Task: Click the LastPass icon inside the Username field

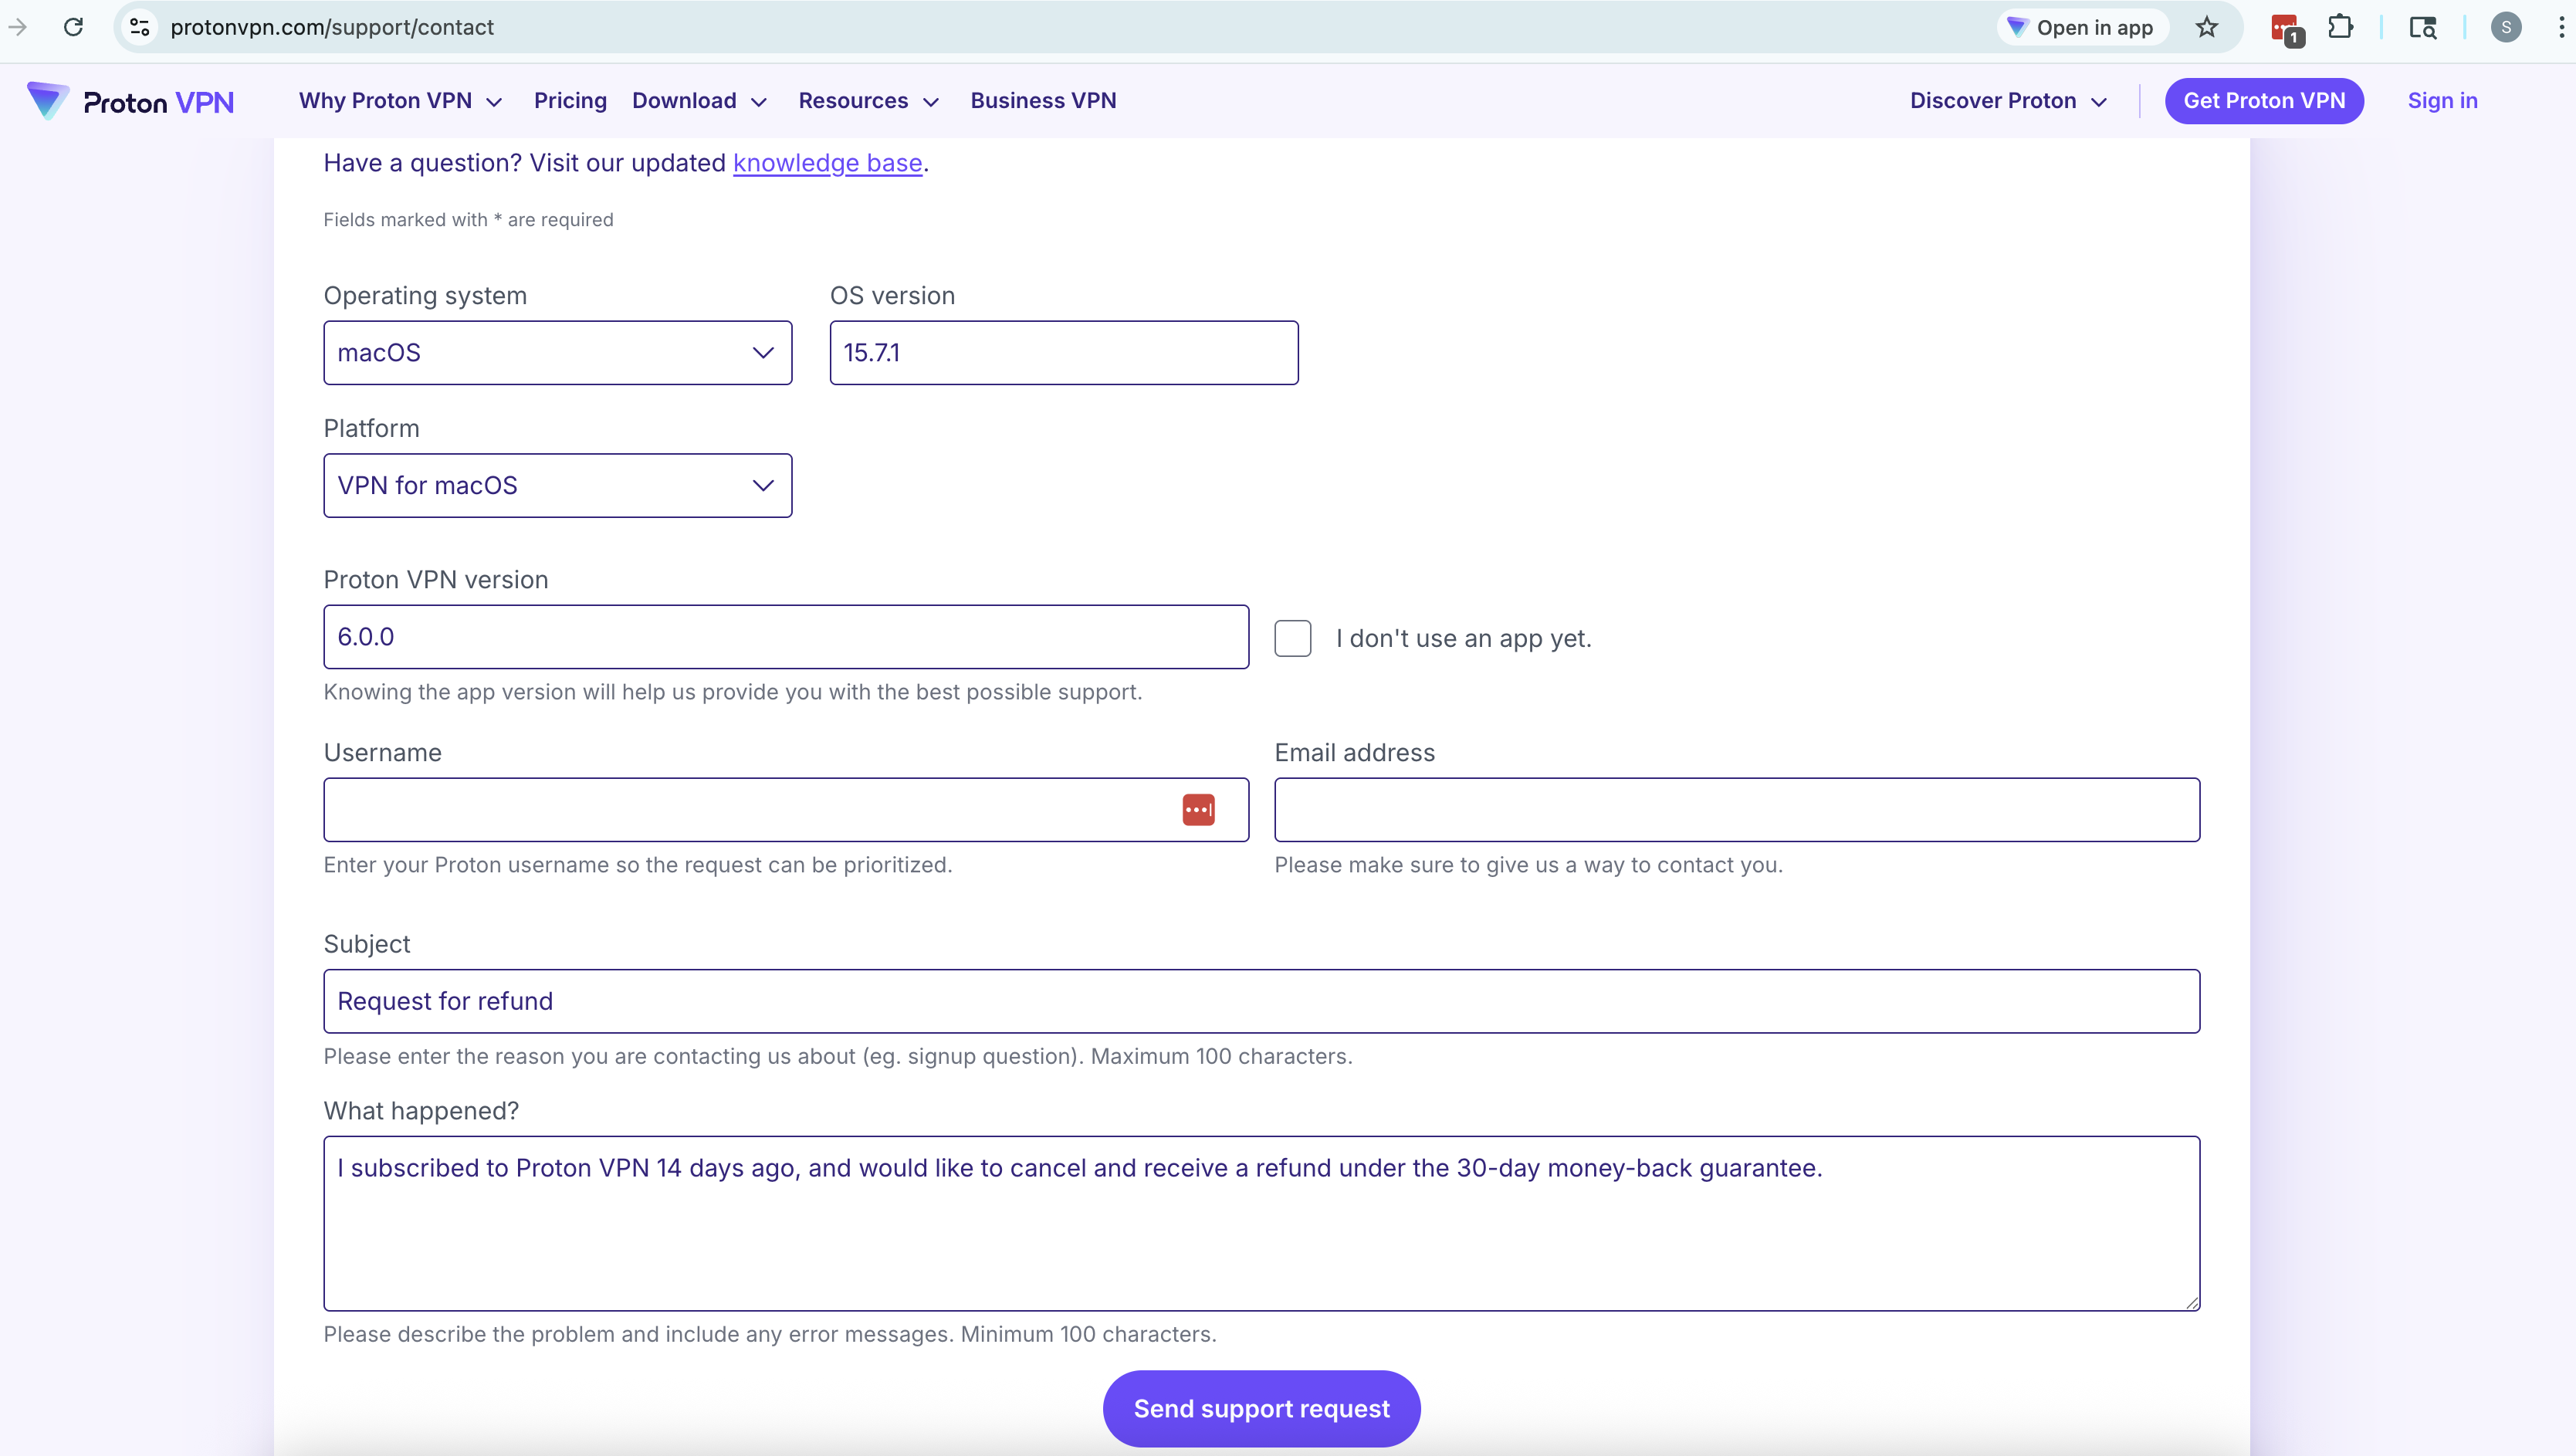Action: (x=1198, y=809)
